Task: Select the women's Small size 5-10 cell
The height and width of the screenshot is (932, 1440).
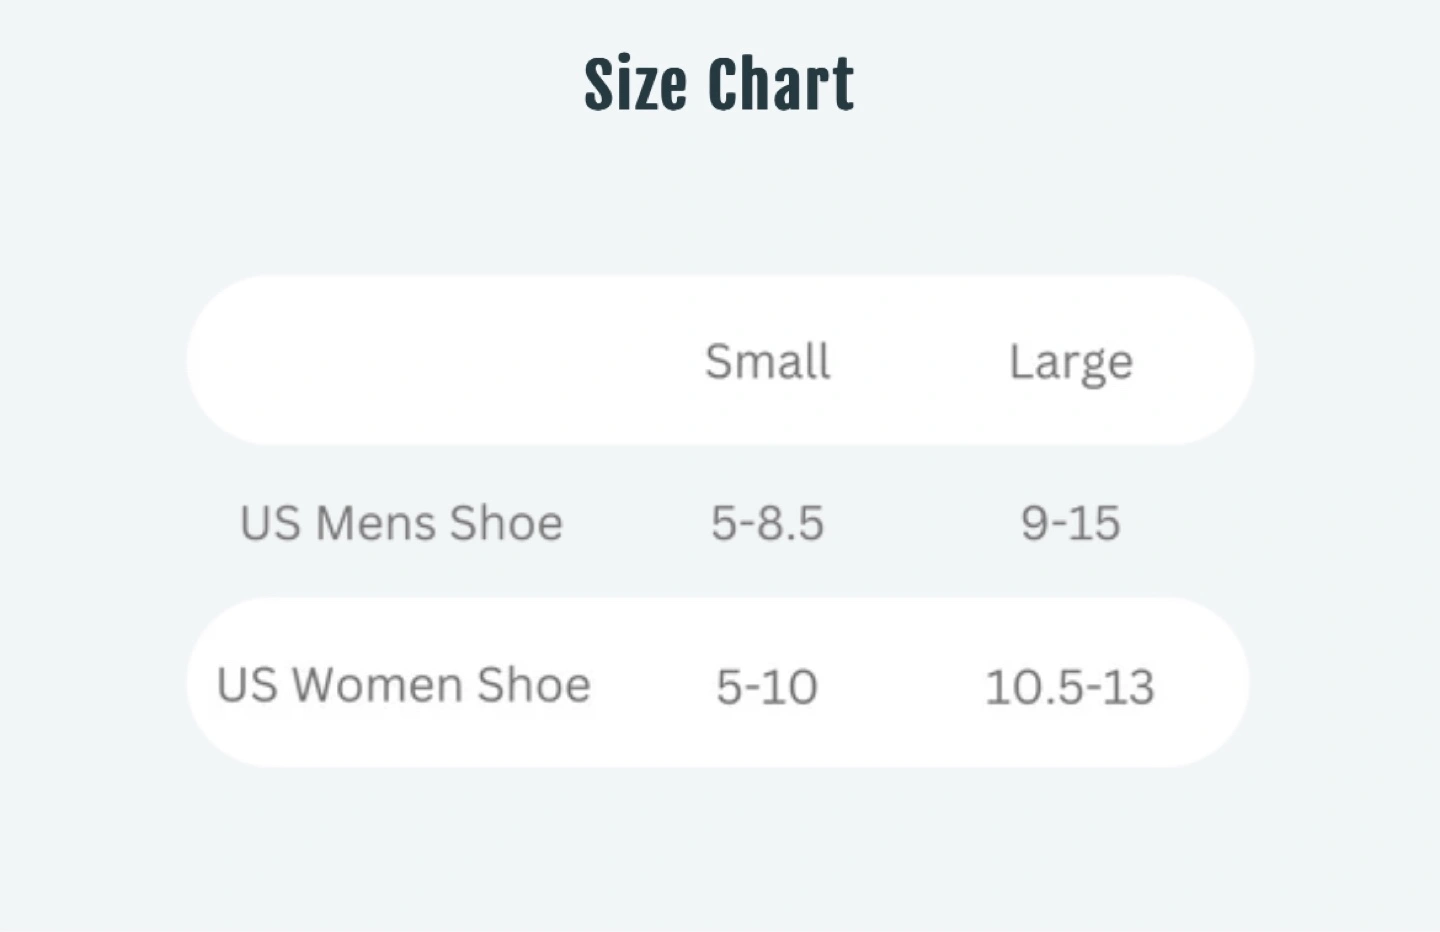Action: point(767,687)
